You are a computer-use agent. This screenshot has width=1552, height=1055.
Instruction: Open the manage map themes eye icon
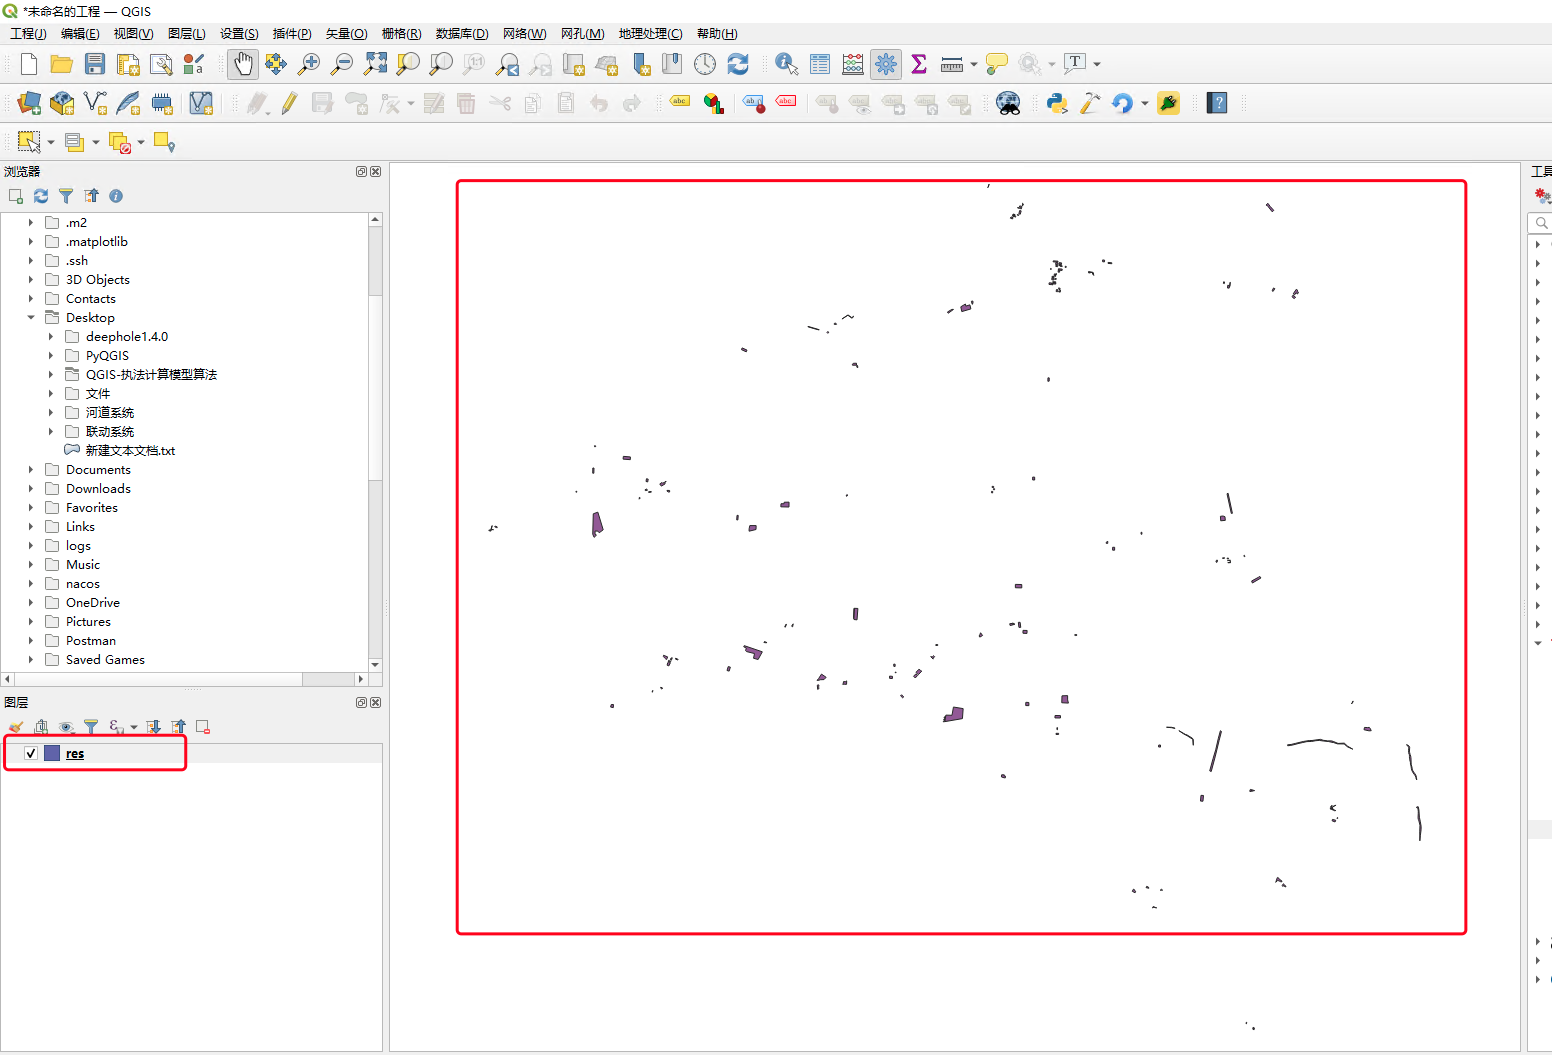pos(67,727)
